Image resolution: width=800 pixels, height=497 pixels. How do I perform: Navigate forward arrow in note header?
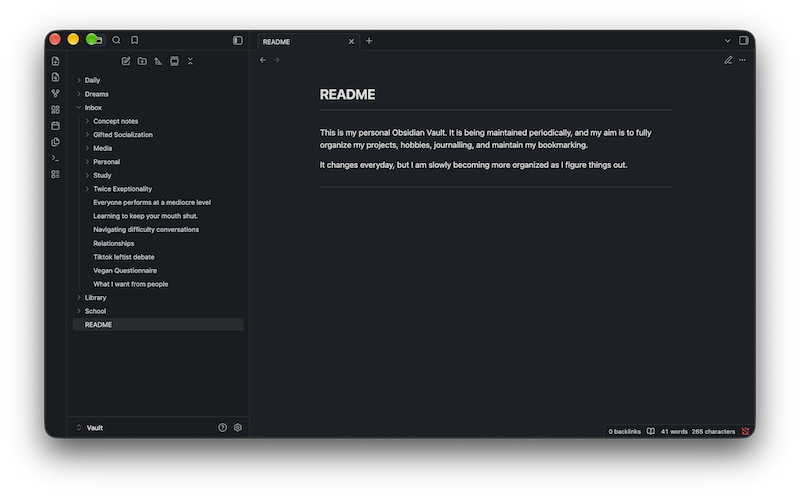click(x=277, y=60)
